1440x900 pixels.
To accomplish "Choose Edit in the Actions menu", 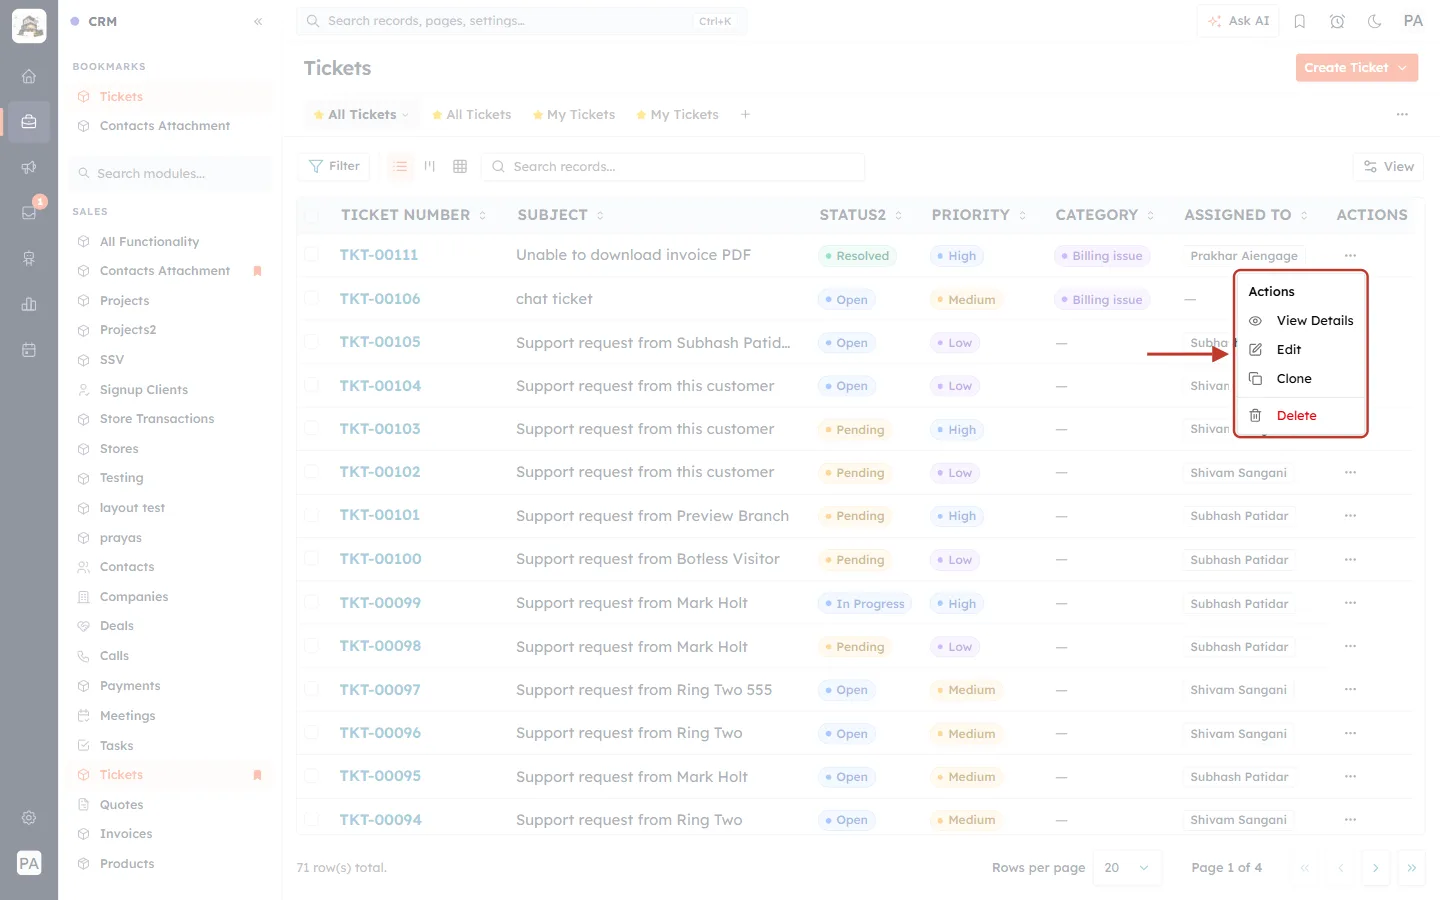I will click(x=1301, y=350).
